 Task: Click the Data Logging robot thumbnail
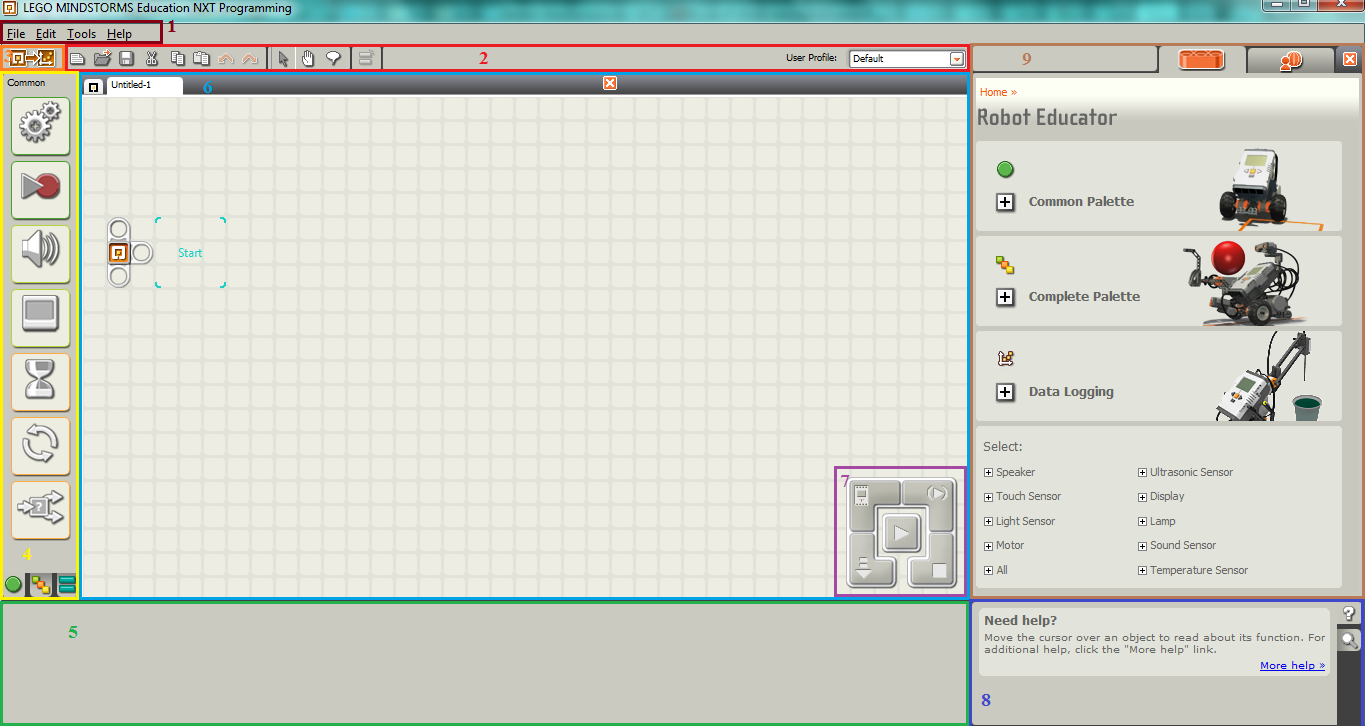pos(1270,375)
